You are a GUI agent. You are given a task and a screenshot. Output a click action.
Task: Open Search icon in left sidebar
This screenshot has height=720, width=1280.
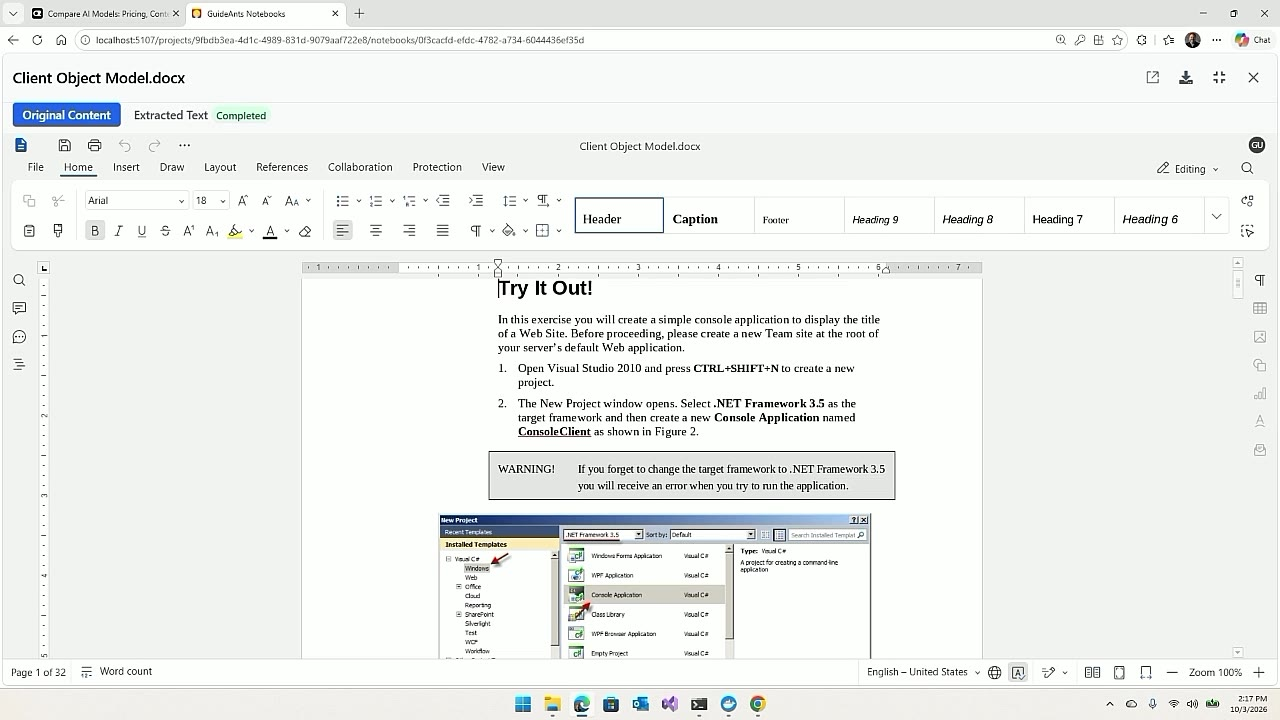(19, 280)
